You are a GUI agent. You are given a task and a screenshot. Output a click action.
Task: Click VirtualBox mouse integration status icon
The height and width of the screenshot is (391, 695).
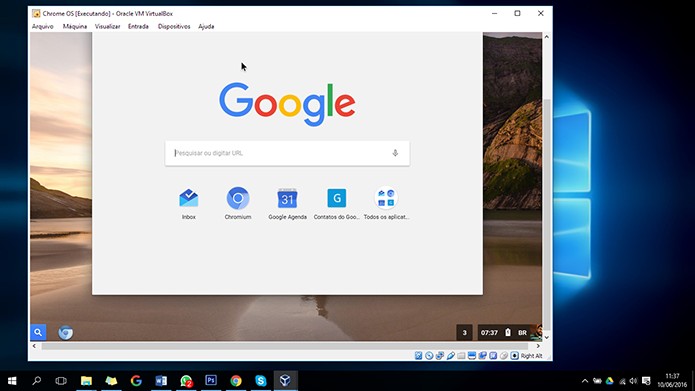(504, 356)
